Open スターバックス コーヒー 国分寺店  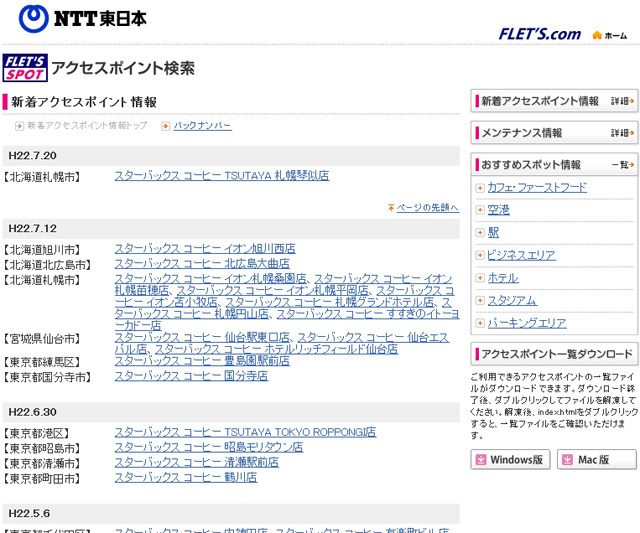(x=191, y=376)
